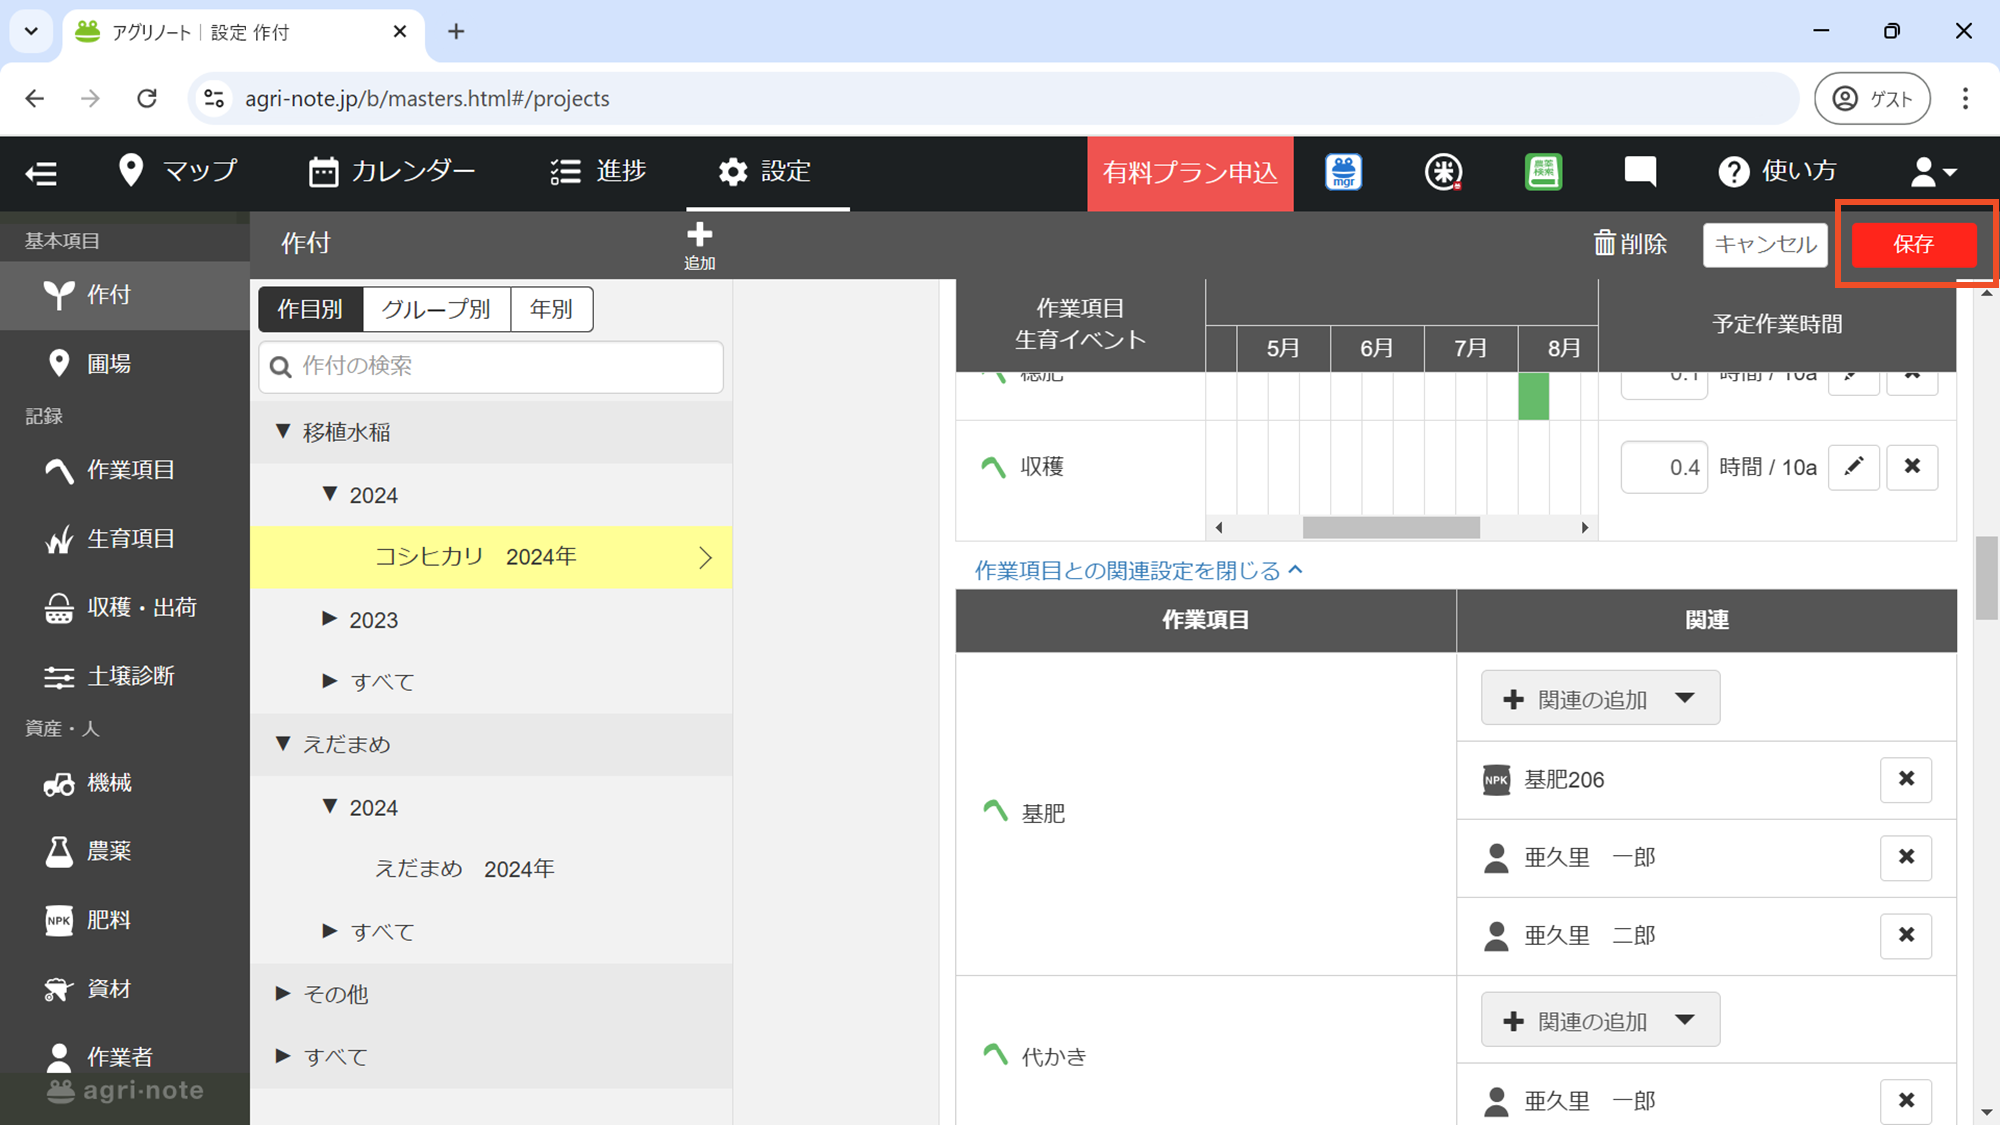The height and width of the screenshot is (1125, 2000).
Task: Collapse the 移植水稲 tree group
Action: [x=283, y=431]
